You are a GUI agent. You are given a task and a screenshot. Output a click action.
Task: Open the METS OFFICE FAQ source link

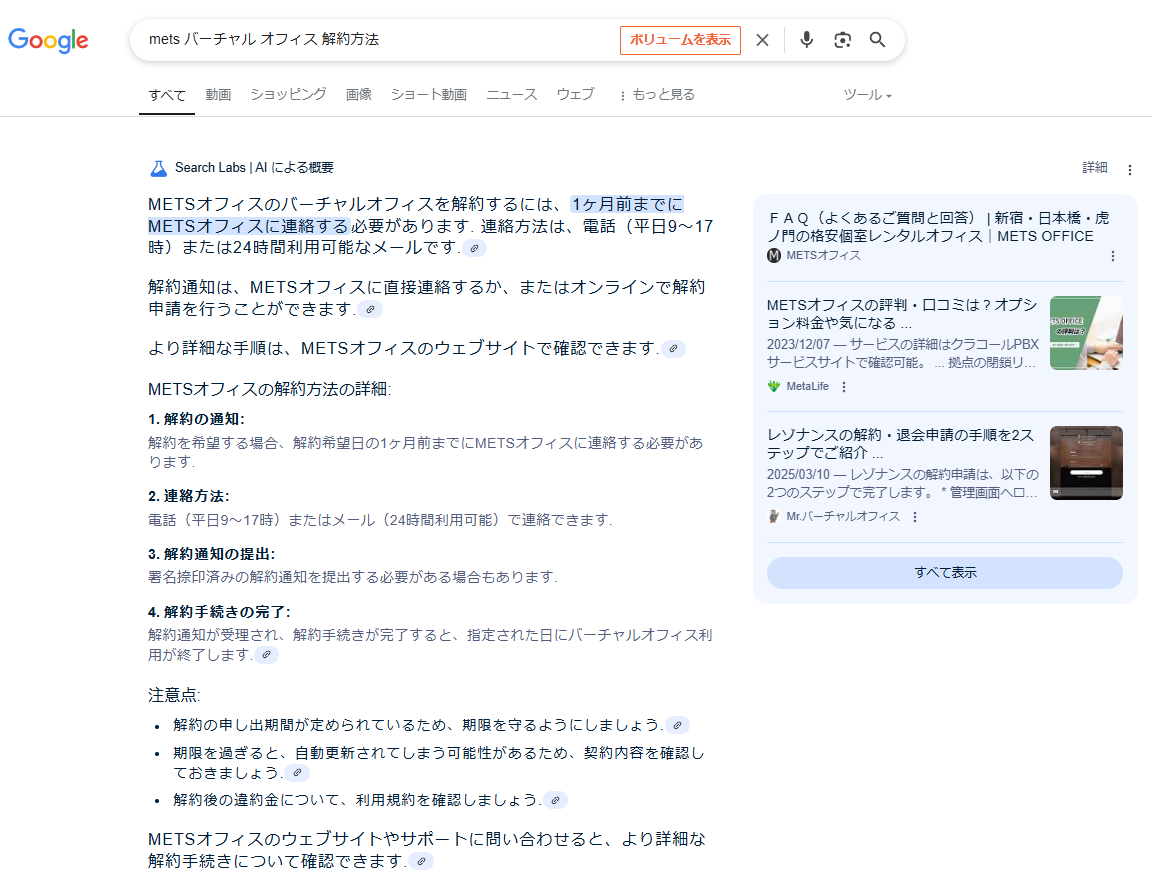coord(938,227)
